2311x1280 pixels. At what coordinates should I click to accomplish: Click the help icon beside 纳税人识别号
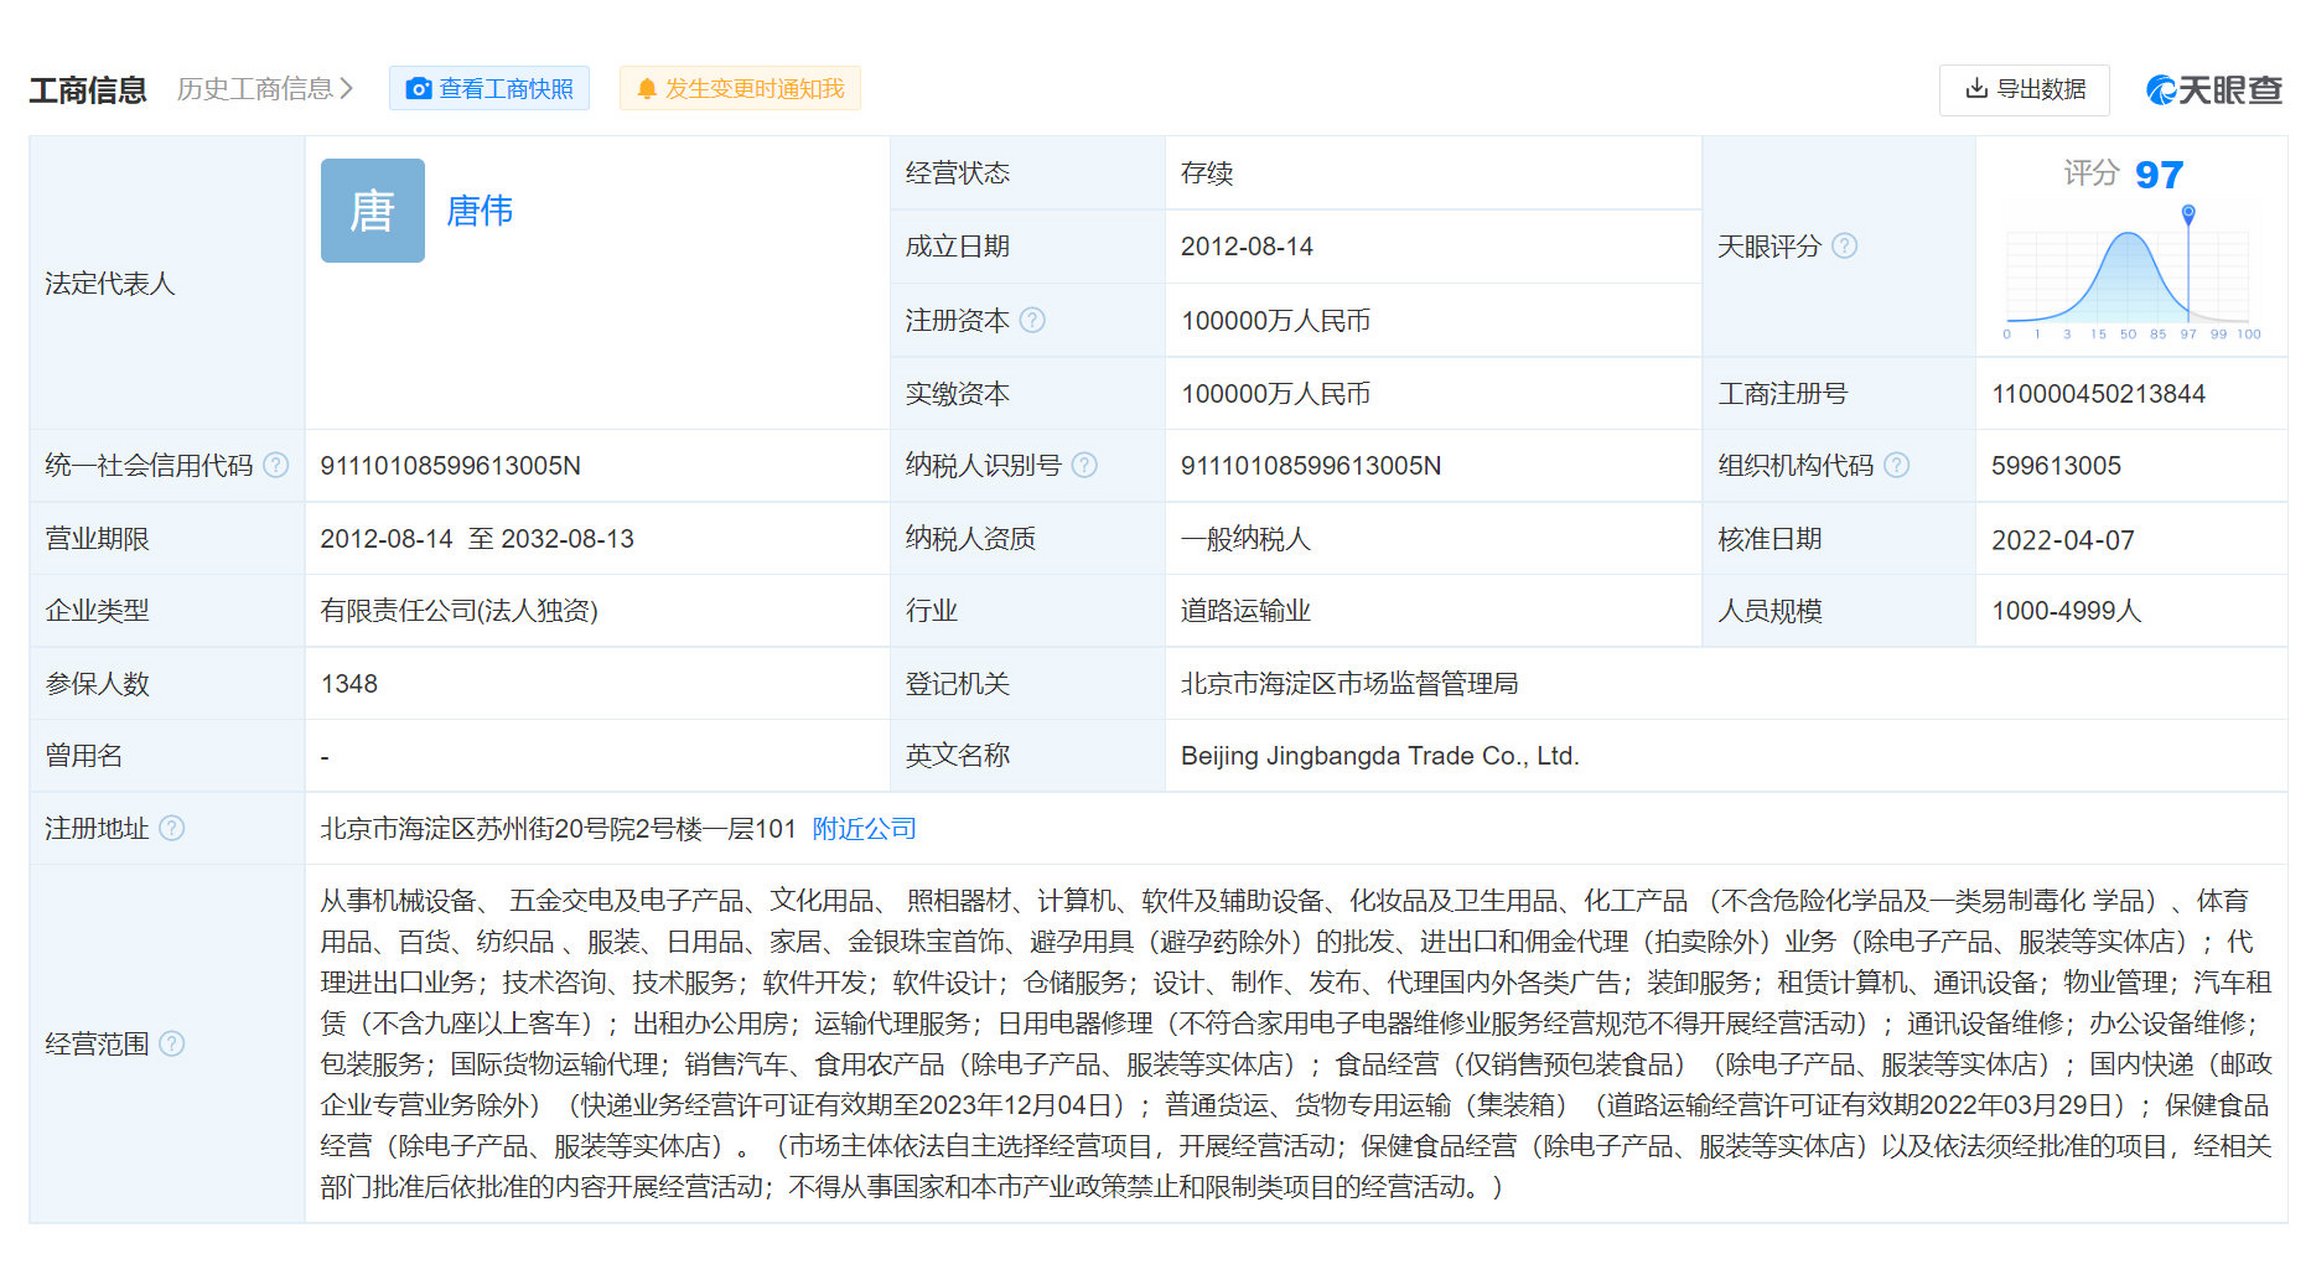pyautogui.click(x=1084, y=465)
